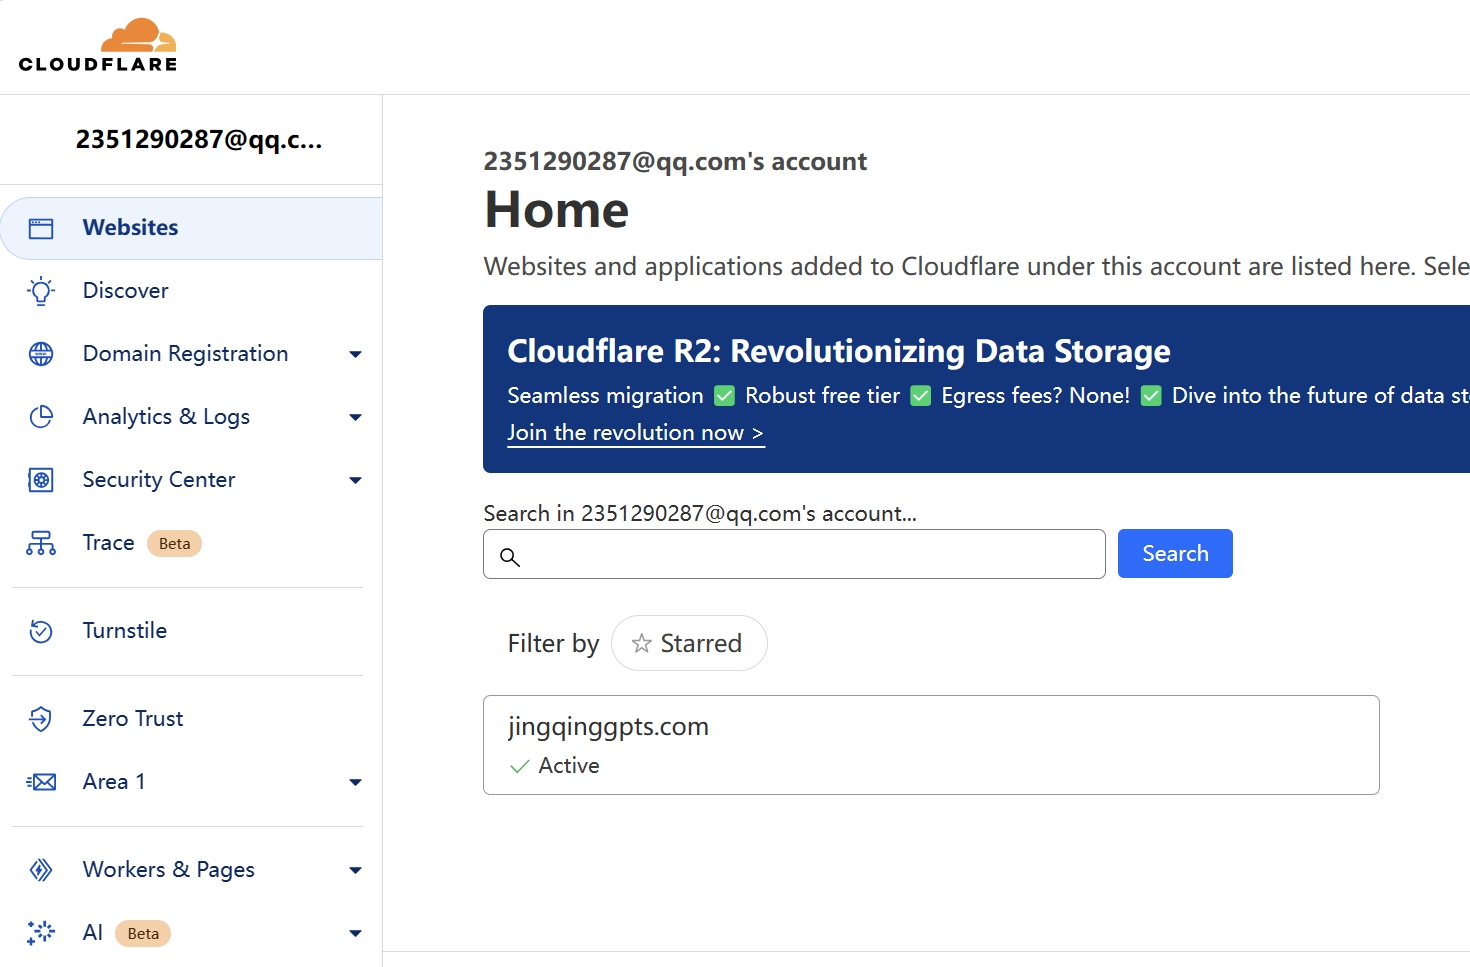Click the Cloudflare logo
The image size is (1470, 967).
[98, 46]
